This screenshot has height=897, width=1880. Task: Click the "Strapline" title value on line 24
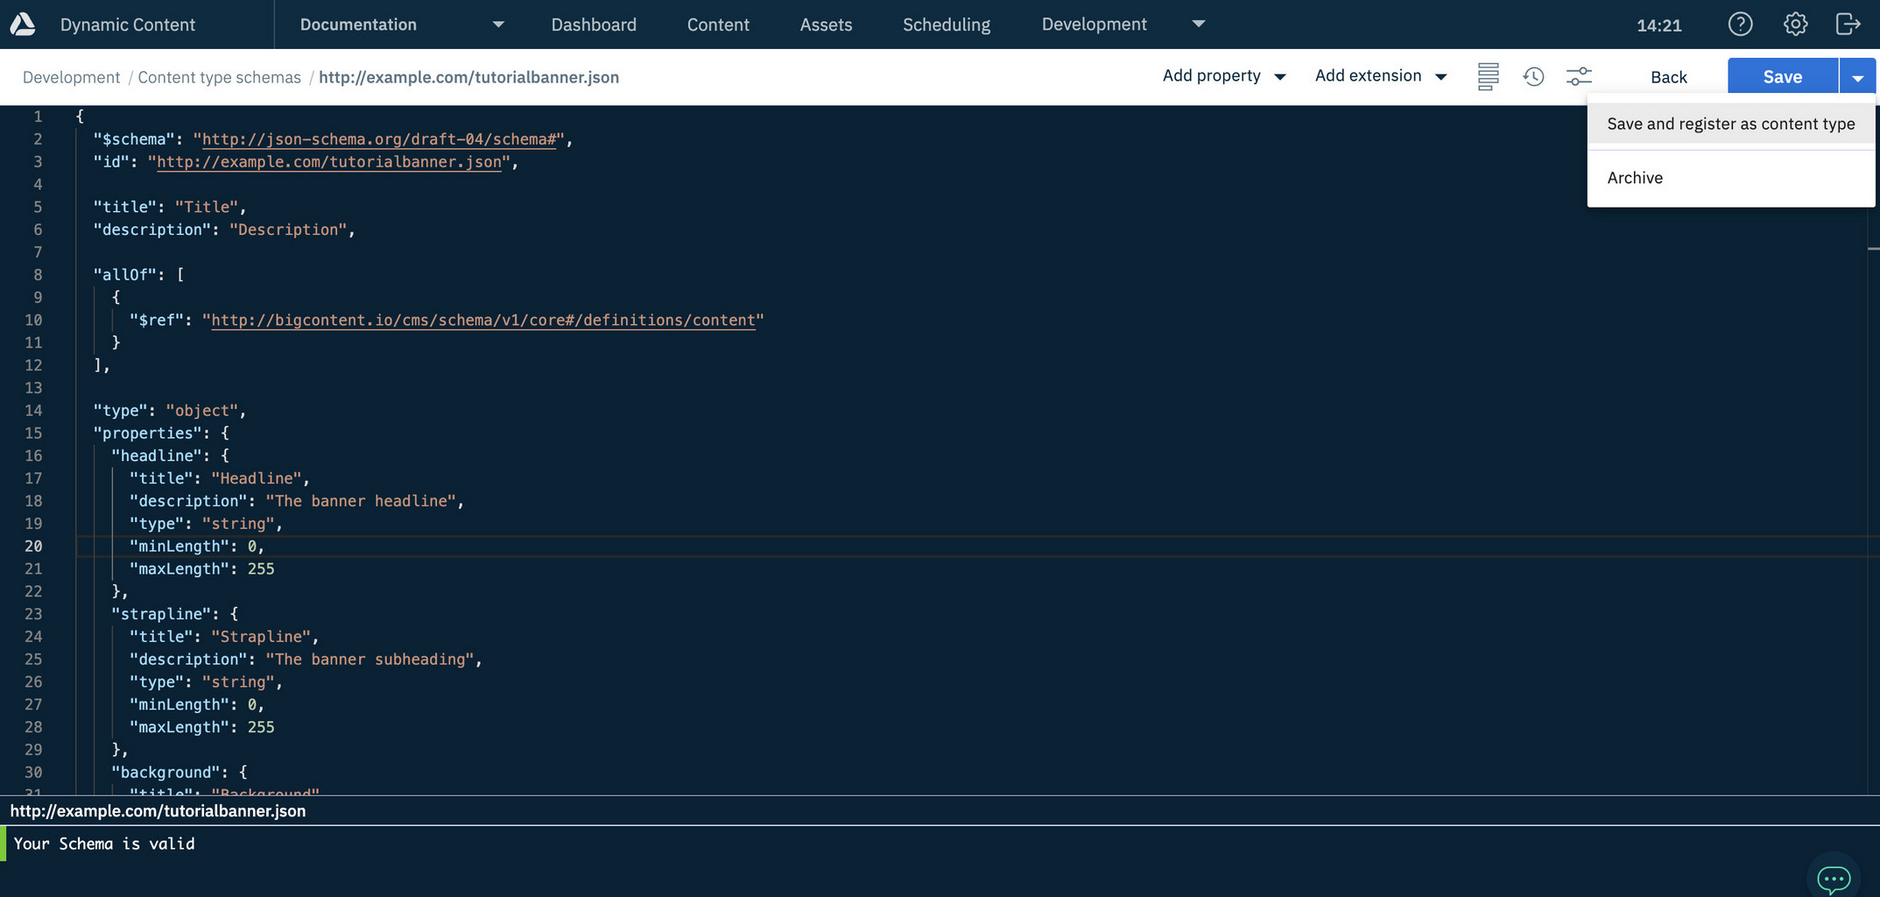(x=261, y=636)
